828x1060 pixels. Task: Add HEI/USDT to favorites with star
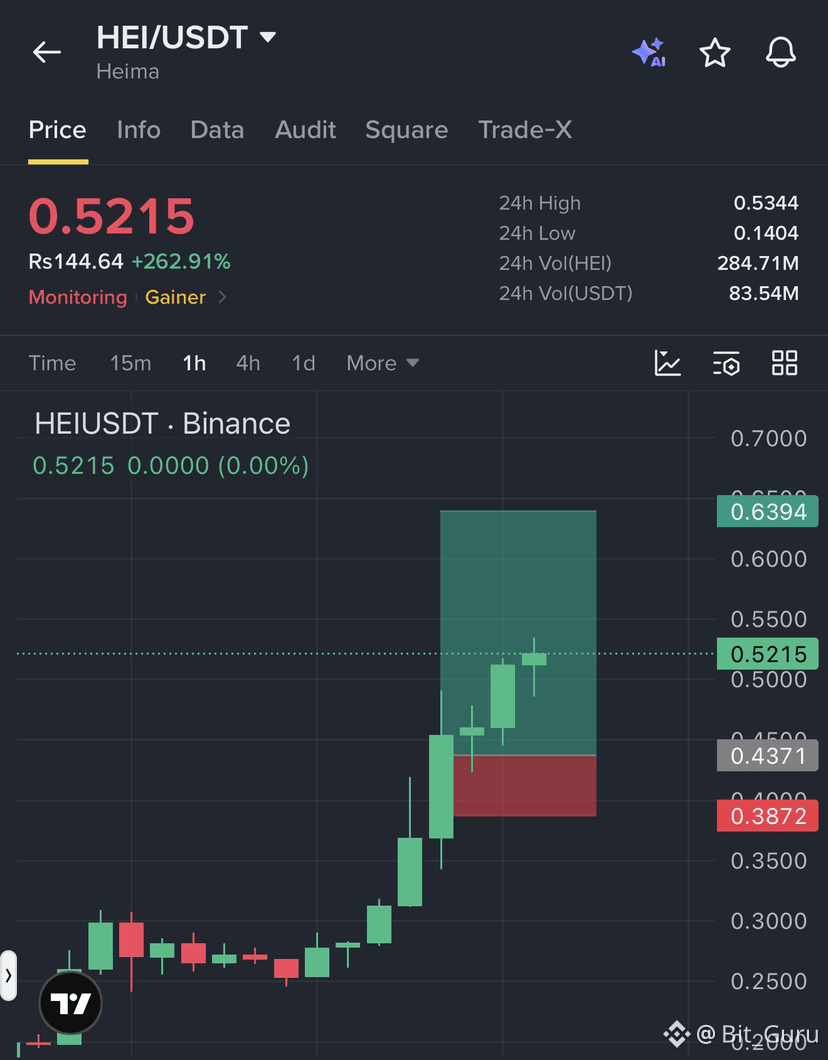(714, 53)
